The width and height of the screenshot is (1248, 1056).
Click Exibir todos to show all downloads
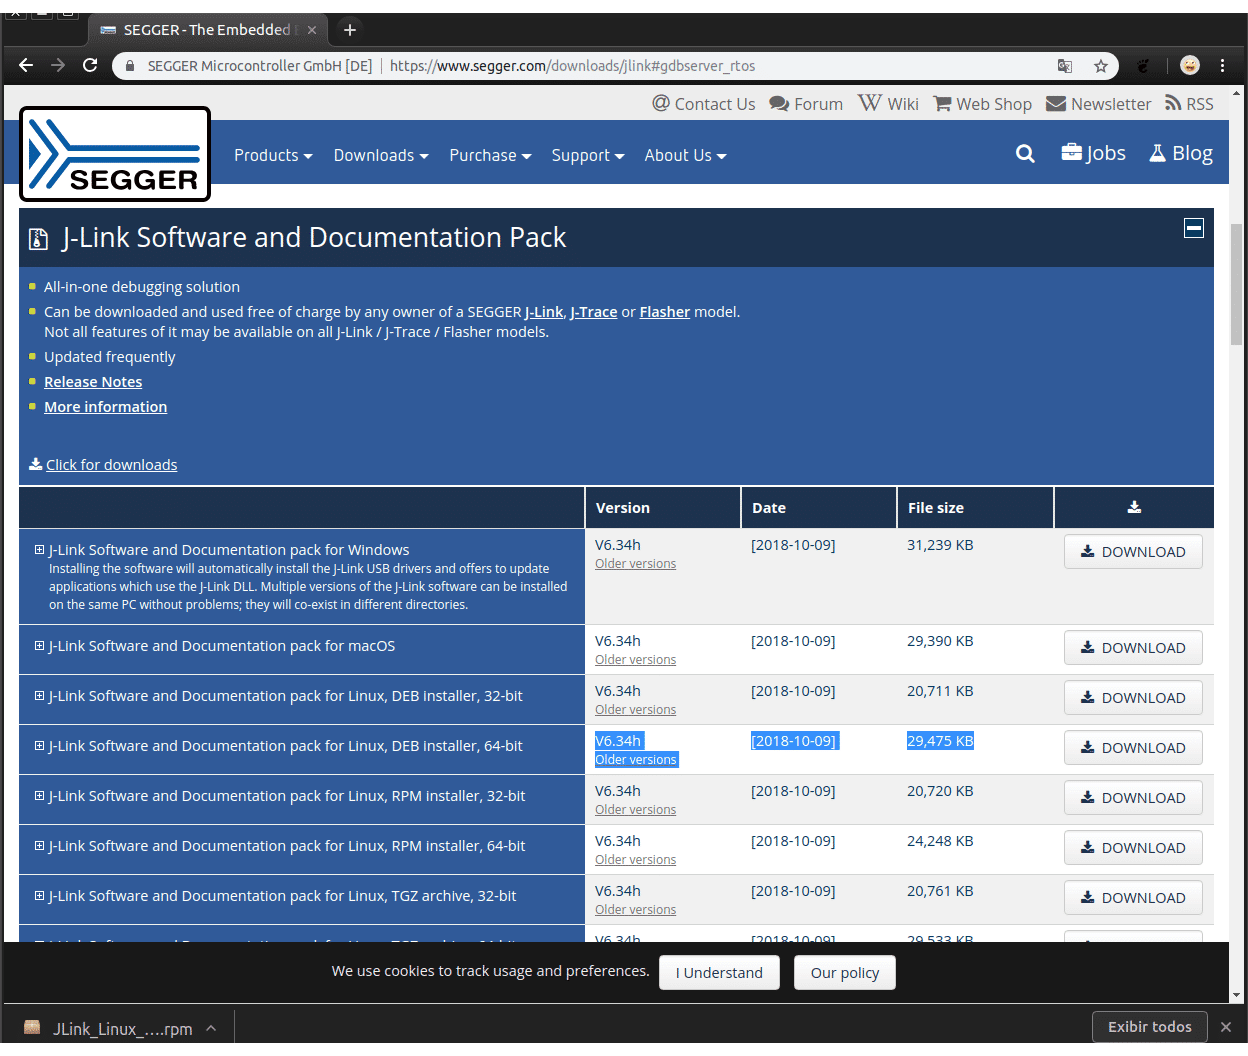coord(1149,1027)
